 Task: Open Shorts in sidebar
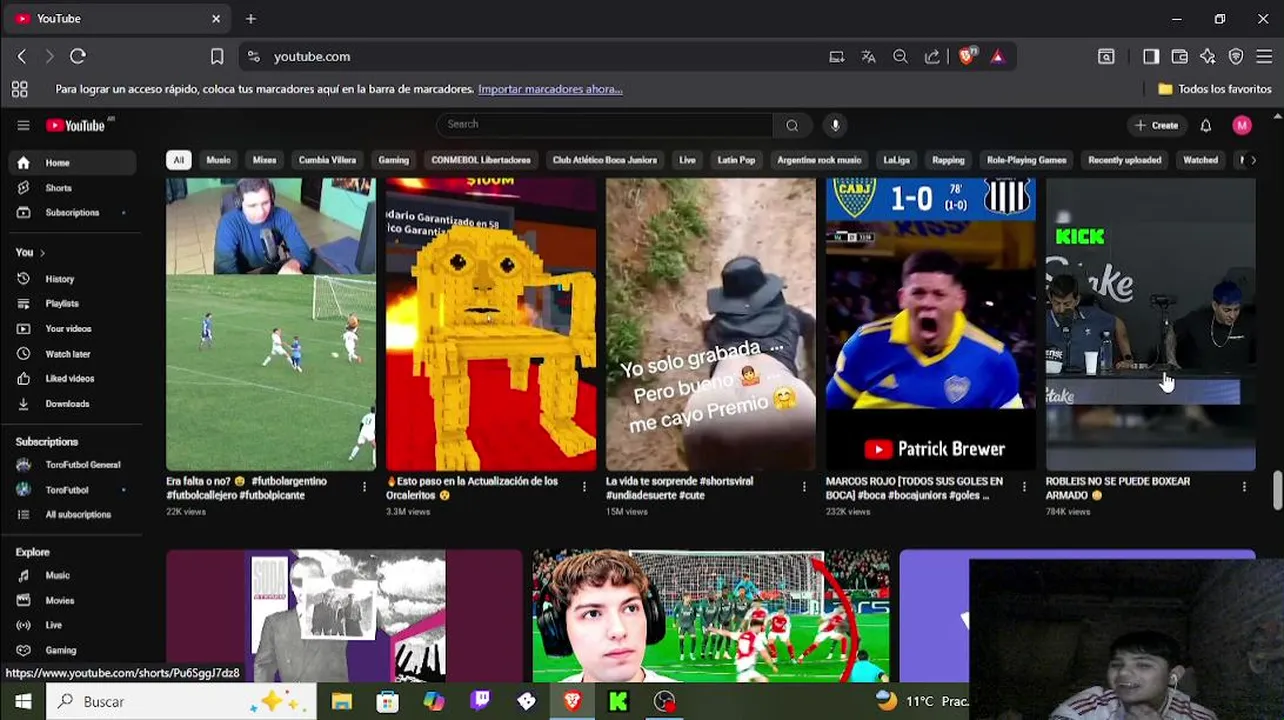pos(71,188)
